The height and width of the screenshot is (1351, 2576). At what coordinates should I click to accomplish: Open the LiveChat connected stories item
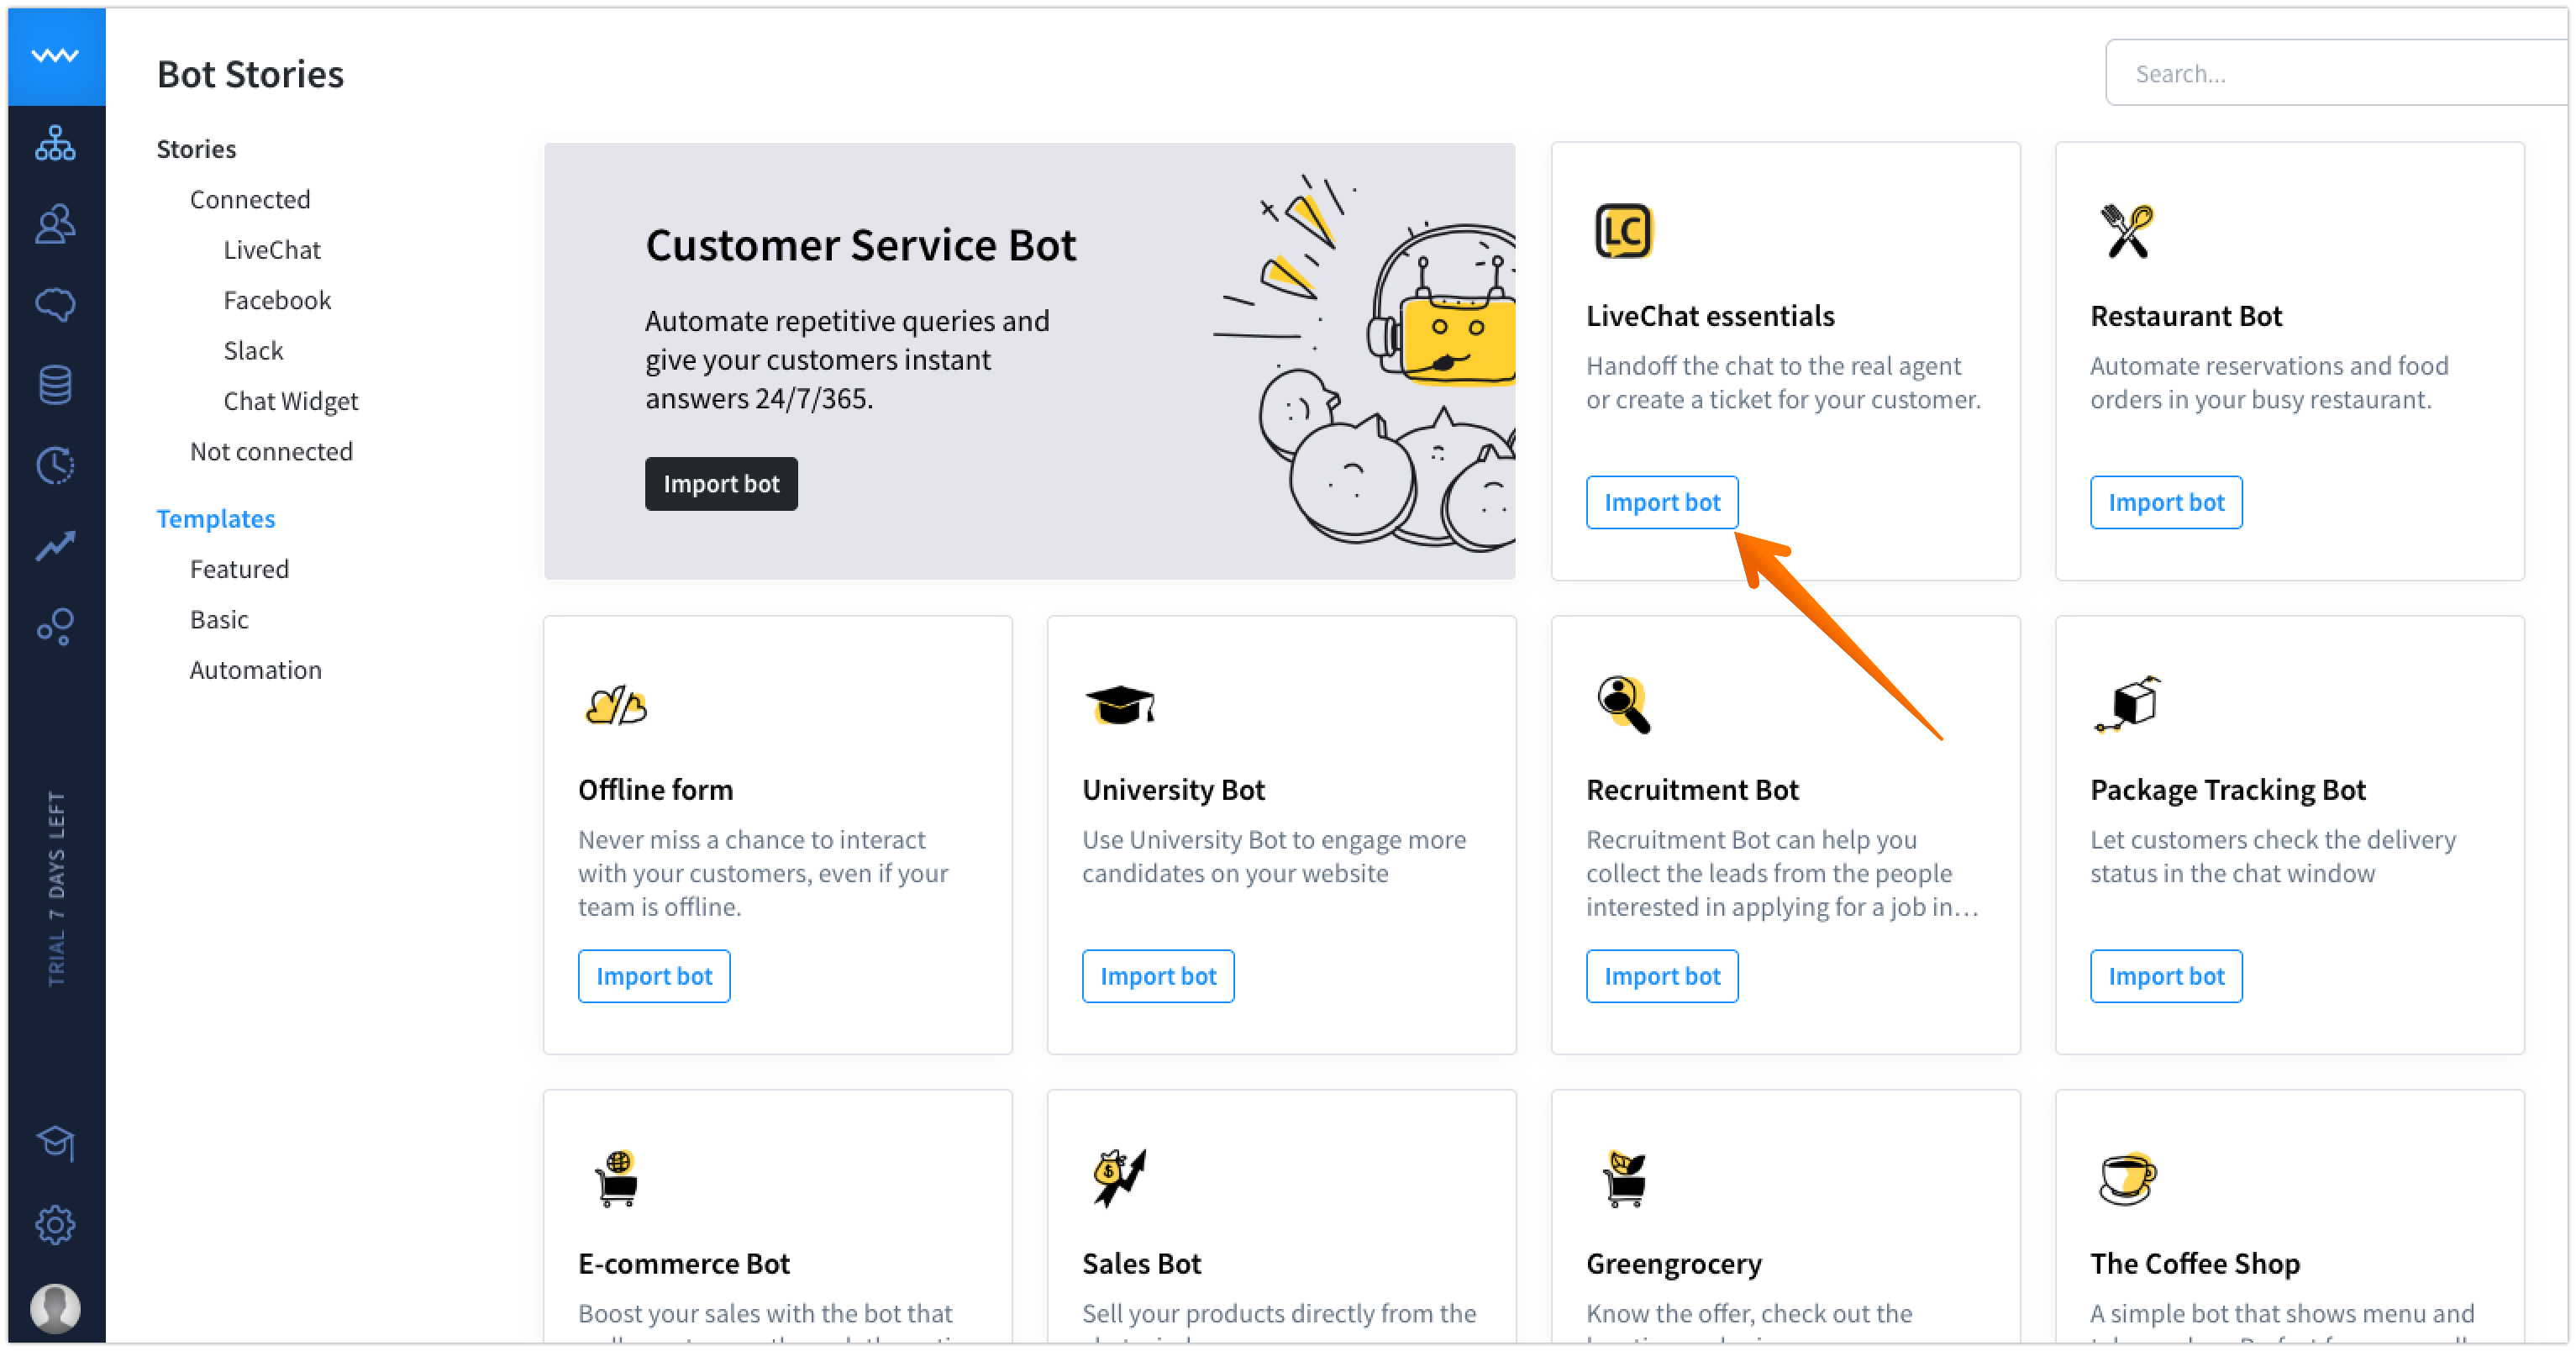click(x=271, y=250)
